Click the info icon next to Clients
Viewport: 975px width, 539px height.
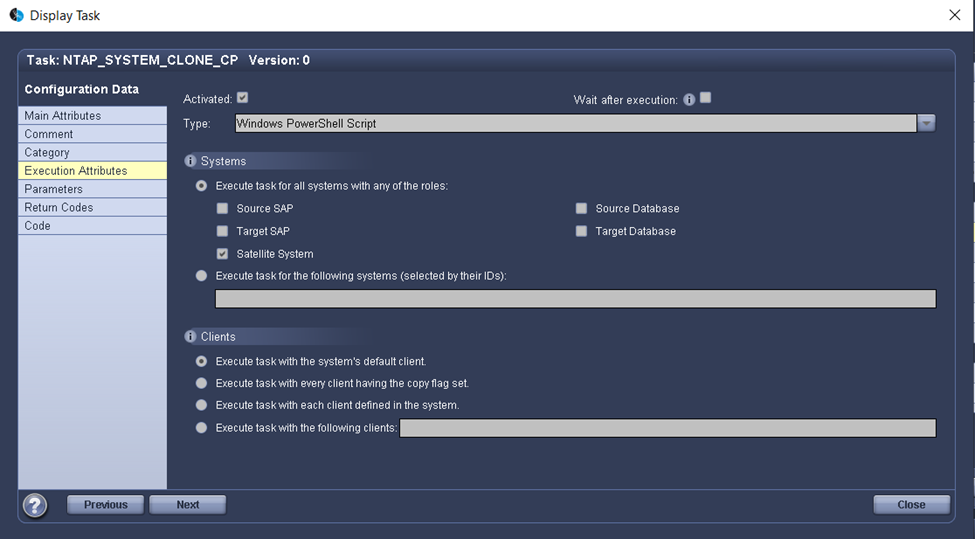pyautogui.click(x=190, y=337)
